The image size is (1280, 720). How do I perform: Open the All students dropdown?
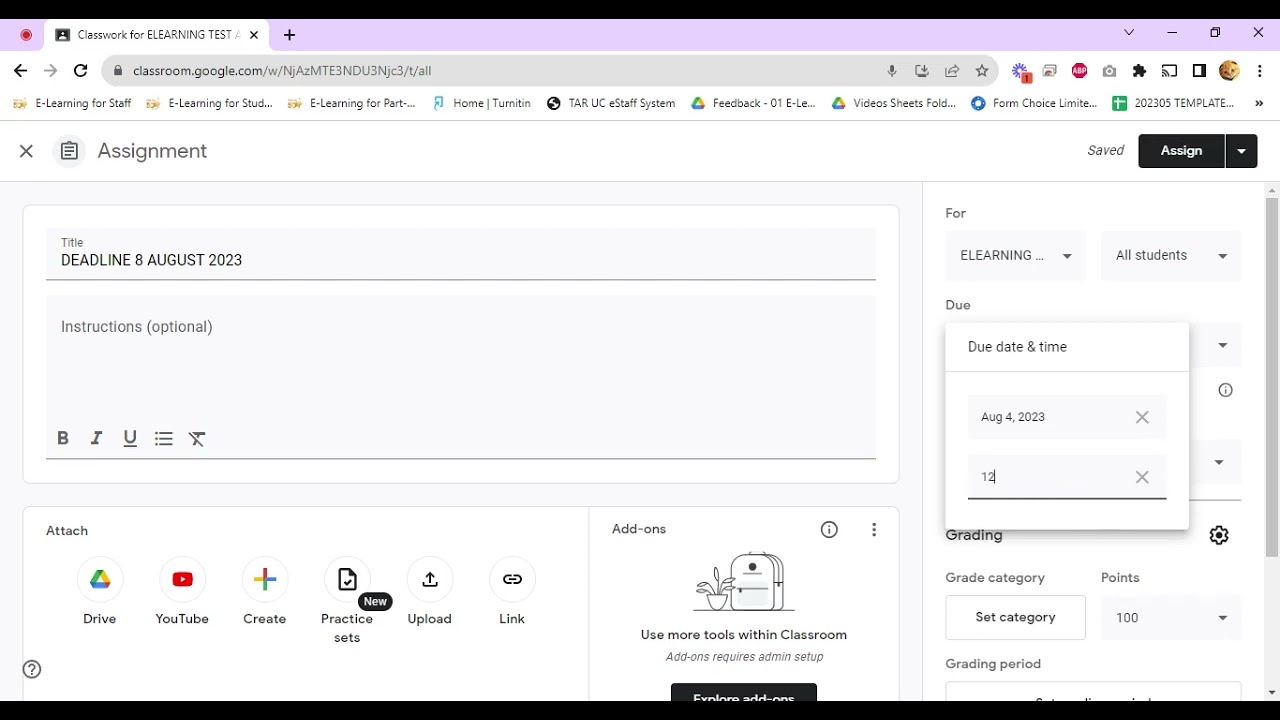pyautogui.click(x=1171, y=255)
